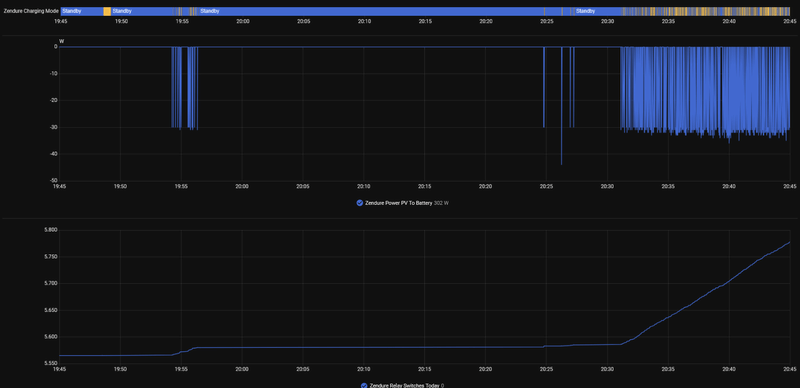
Task: Click the 5.550 label on the relay axis
Action: point(51,363)
